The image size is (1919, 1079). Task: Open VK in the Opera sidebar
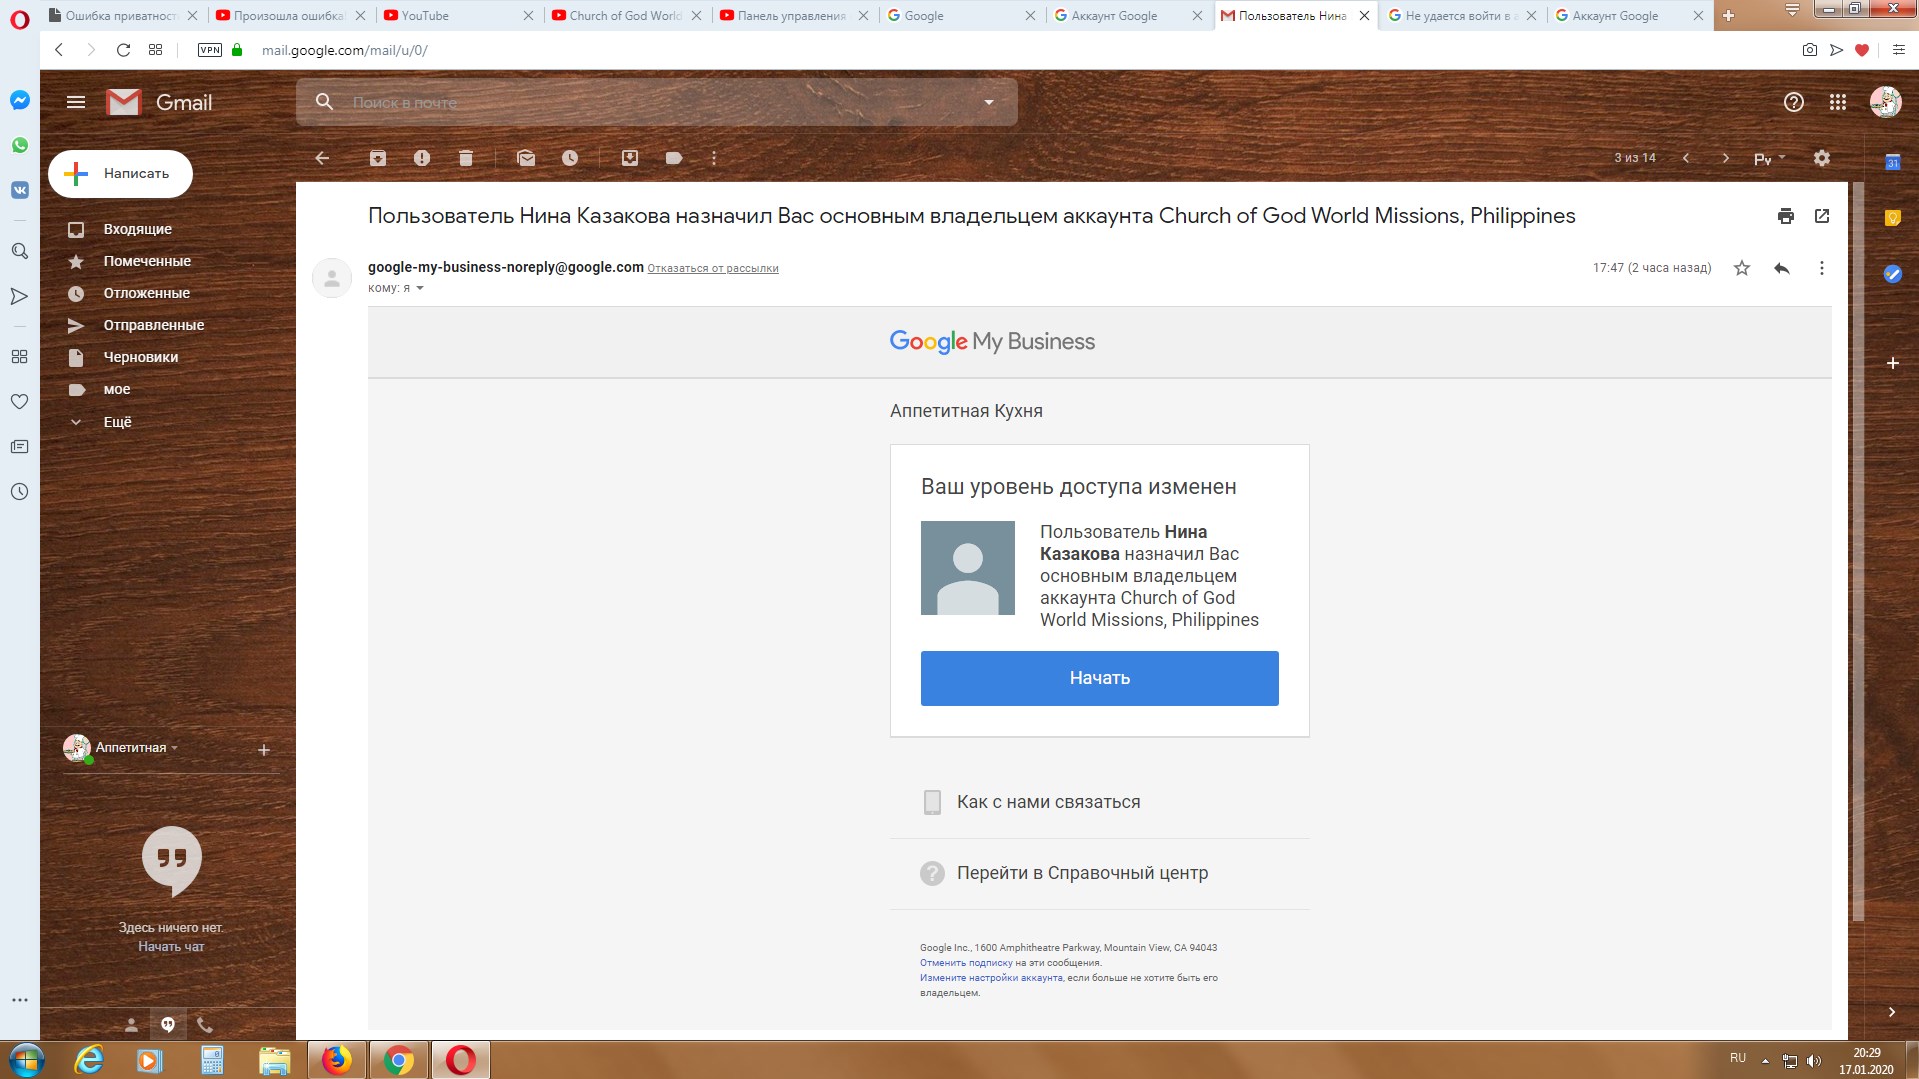point(19,190)
